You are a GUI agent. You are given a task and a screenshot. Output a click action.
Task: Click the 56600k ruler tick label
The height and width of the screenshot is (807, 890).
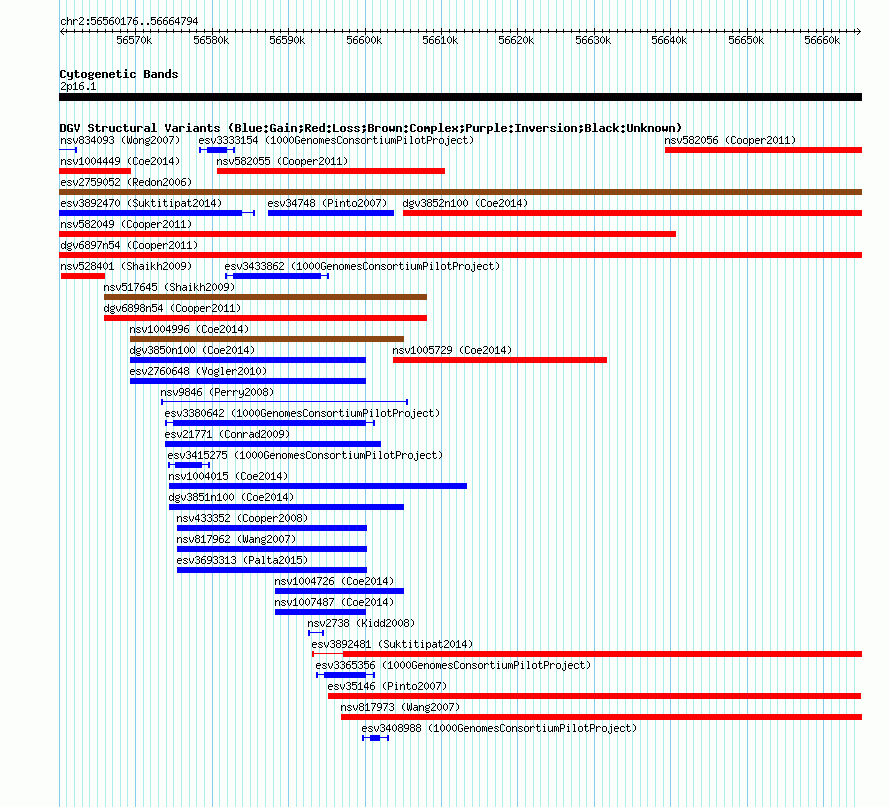pos(364,40)
